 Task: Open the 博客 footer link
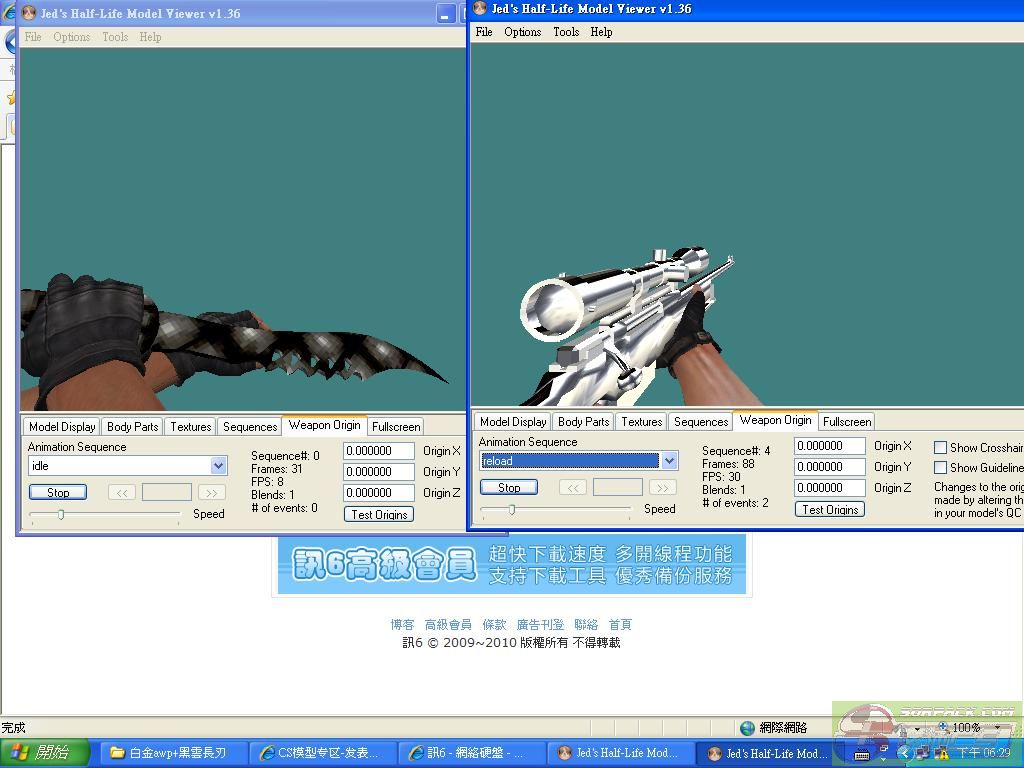[402, 624]
